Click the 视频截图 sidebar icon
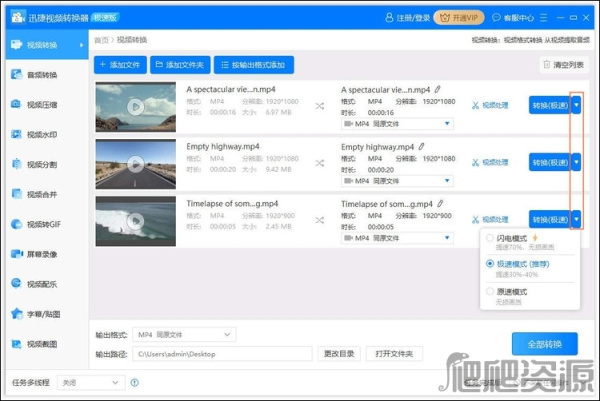The height and width of the screenshot is (401, 600). (16, 344)
